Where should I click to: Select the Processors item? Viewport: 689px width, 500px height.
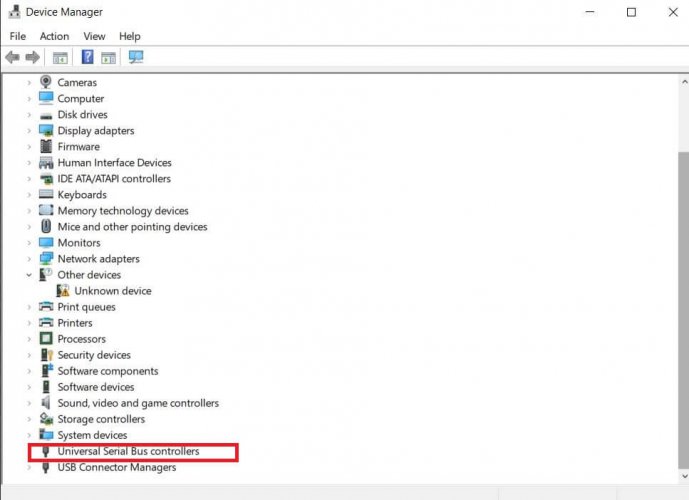82,339
